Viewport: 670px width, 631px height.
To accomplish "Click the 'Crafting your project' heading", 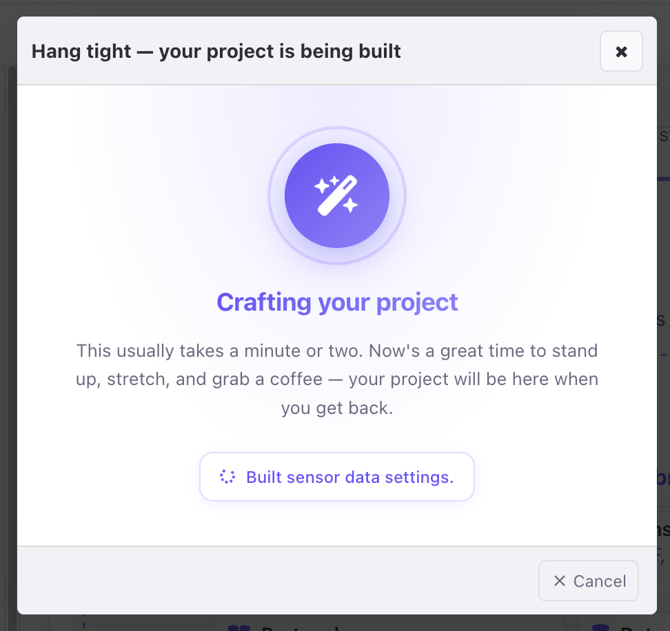I will tap(337, 302).
